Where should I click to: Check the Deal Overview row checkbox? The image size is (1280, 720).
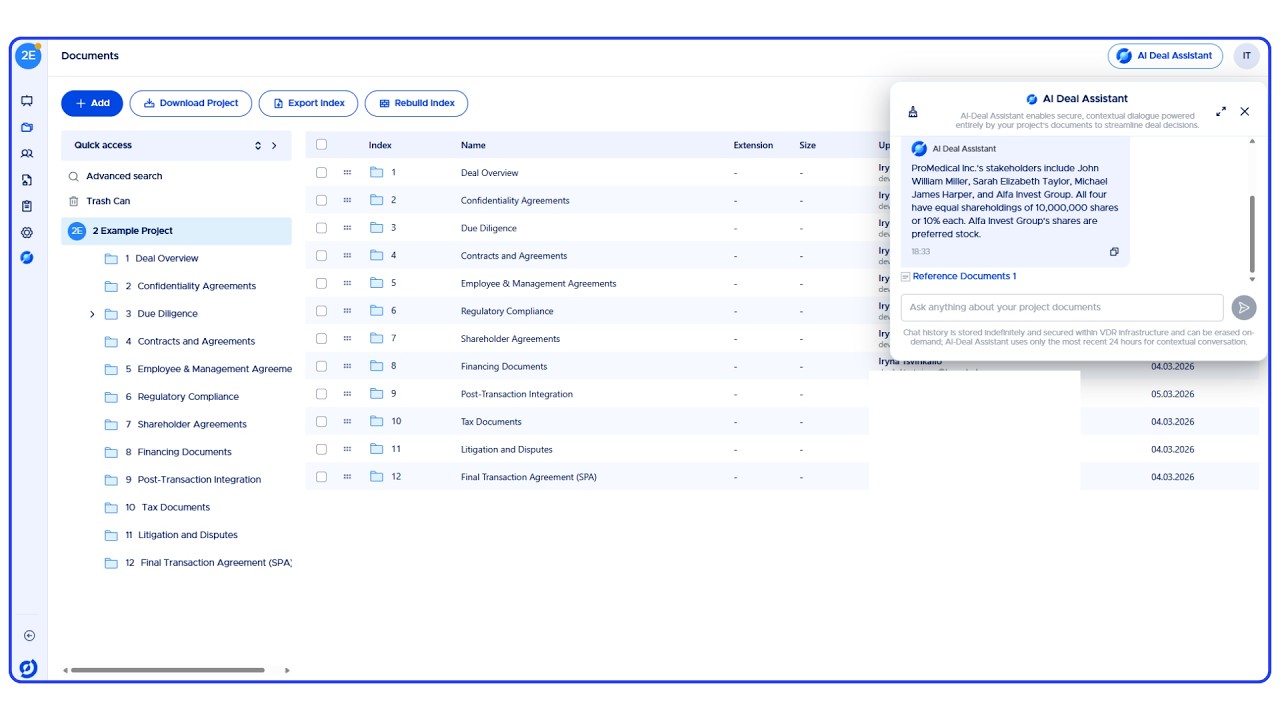(321, 172)
